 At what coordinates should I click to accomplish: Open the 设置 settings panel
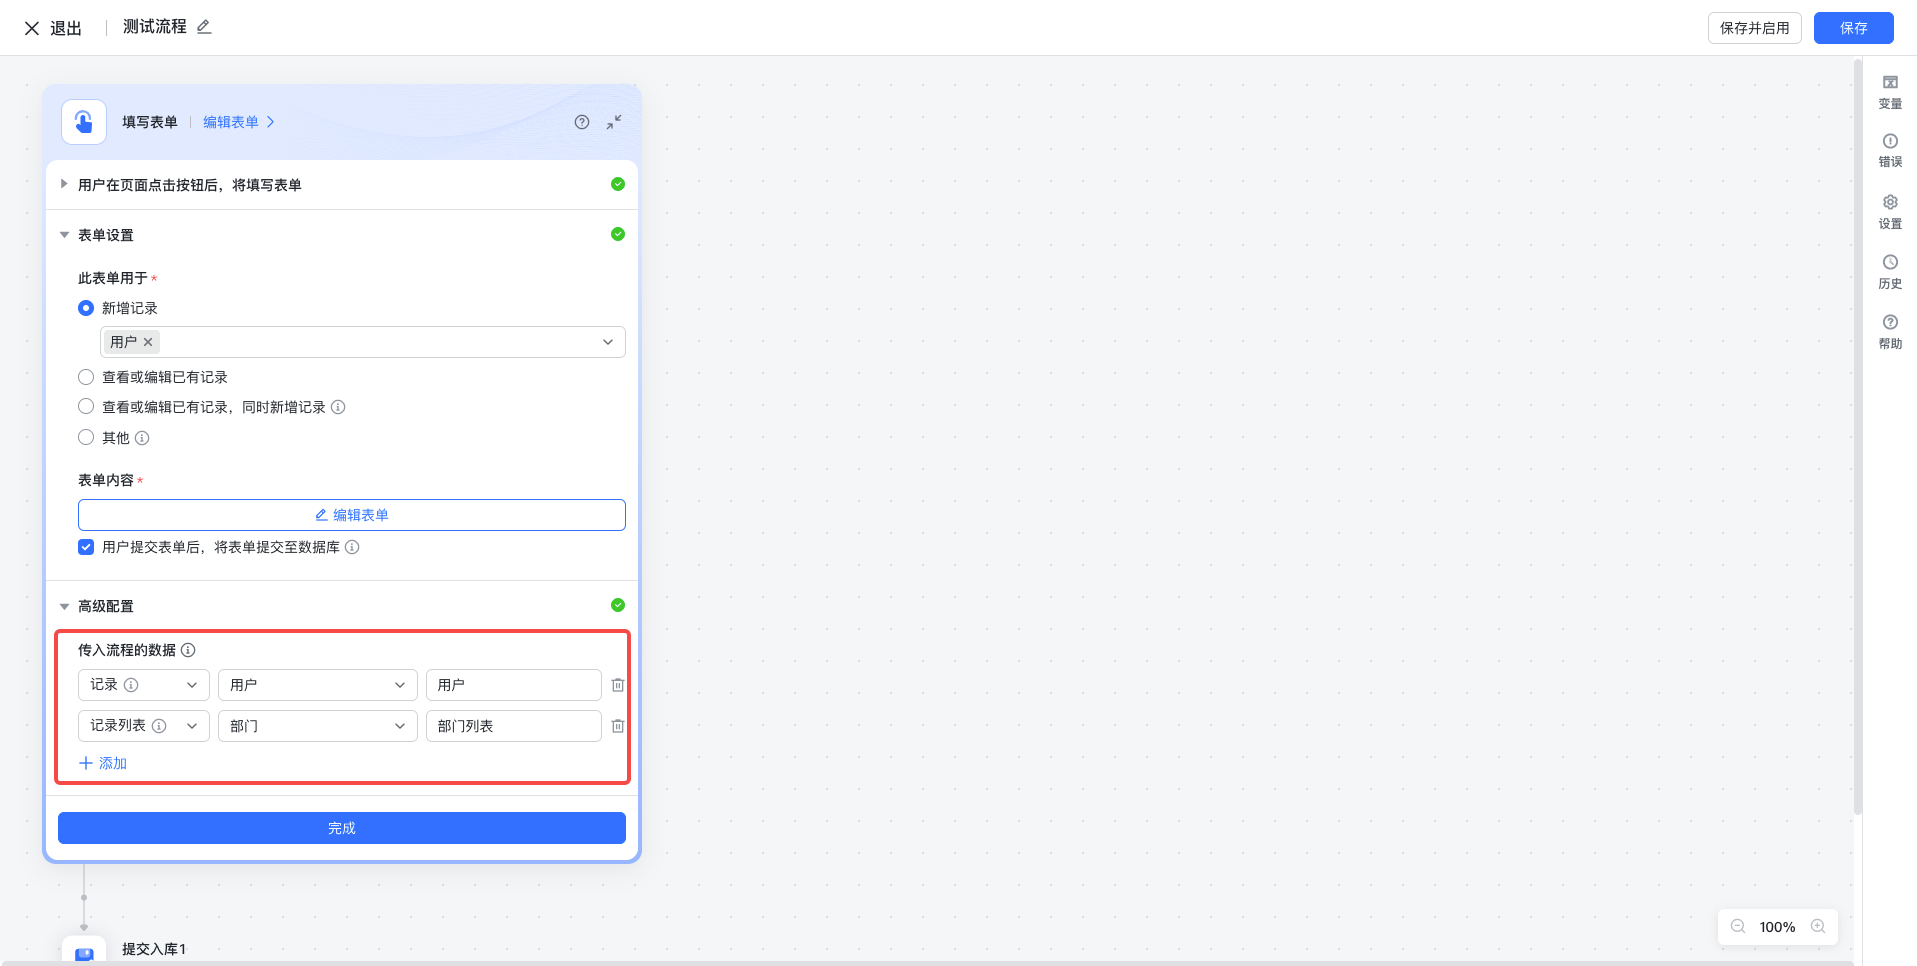(x=1890, y=212)
